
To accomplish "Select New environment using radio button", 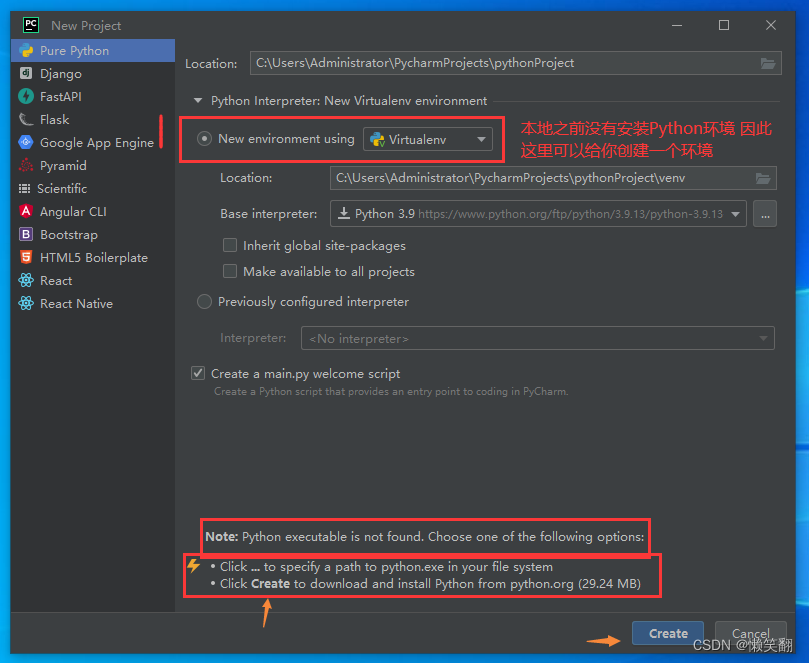I will click(204, 139).
